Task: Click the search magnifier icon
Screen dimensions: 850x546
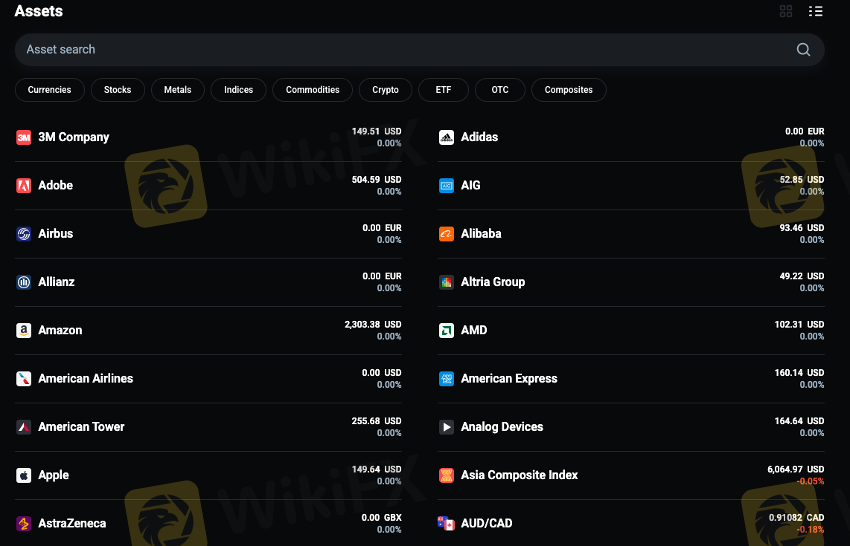Action: (x=803, y=50)
